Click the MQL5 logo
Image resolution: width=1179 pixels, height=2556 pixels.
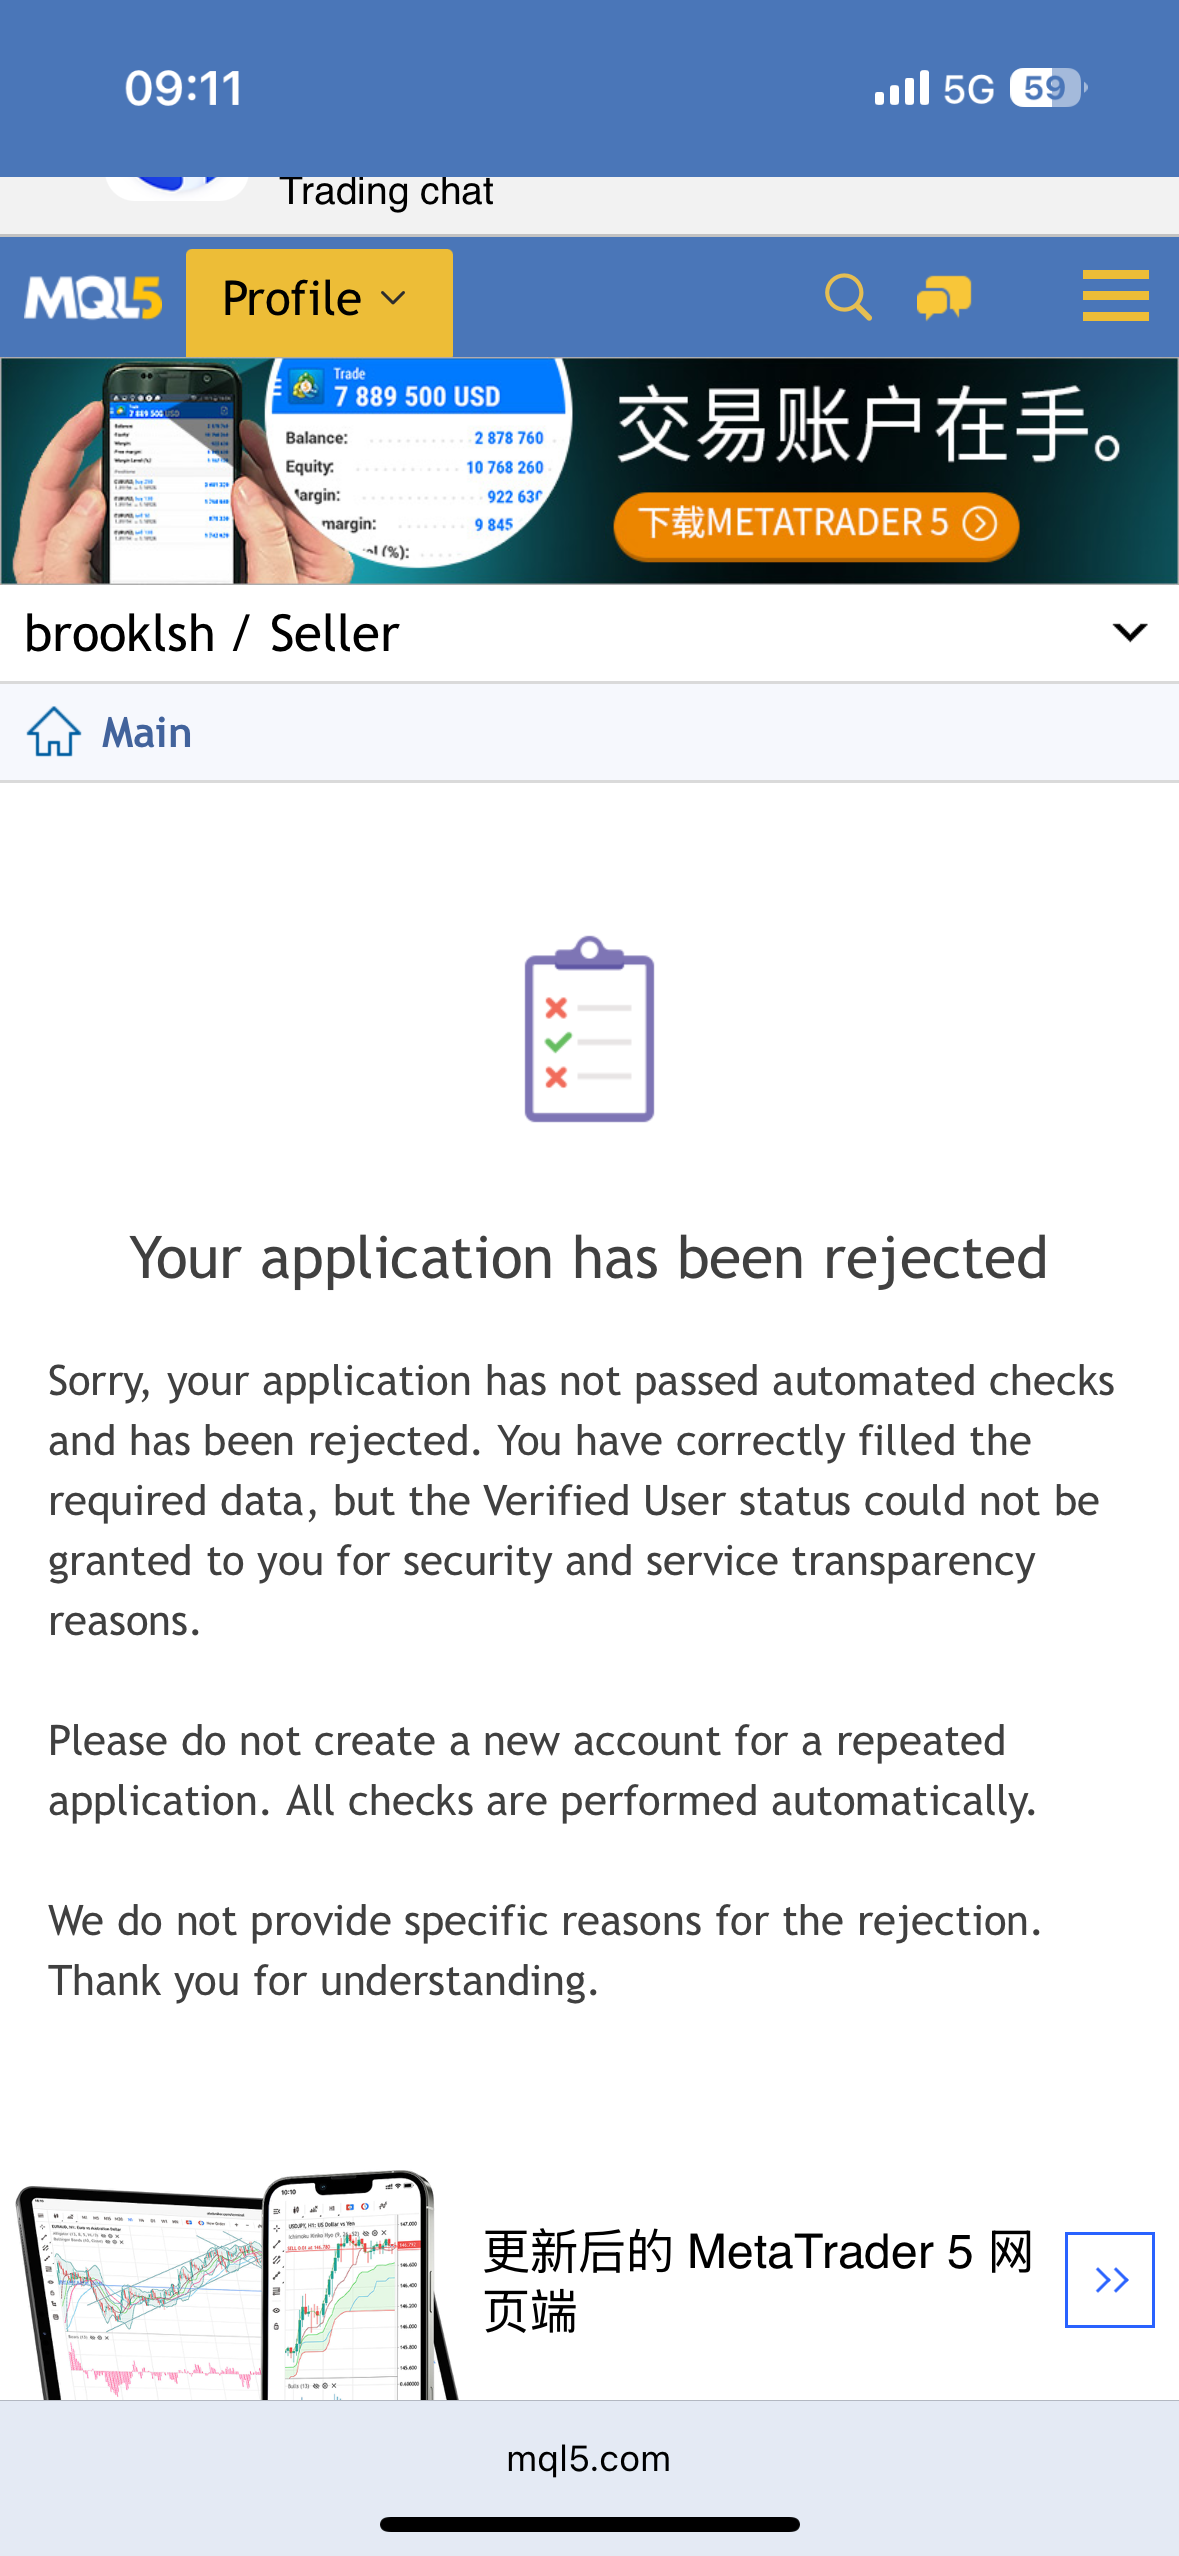tap(93, 298)
